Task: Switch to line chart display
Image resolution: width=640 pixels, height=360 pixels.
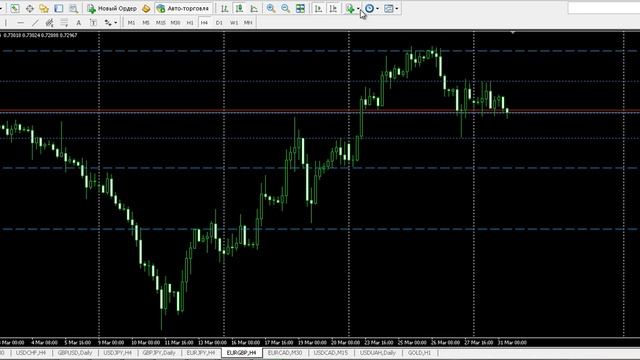Action: click(x=254, y=8)
